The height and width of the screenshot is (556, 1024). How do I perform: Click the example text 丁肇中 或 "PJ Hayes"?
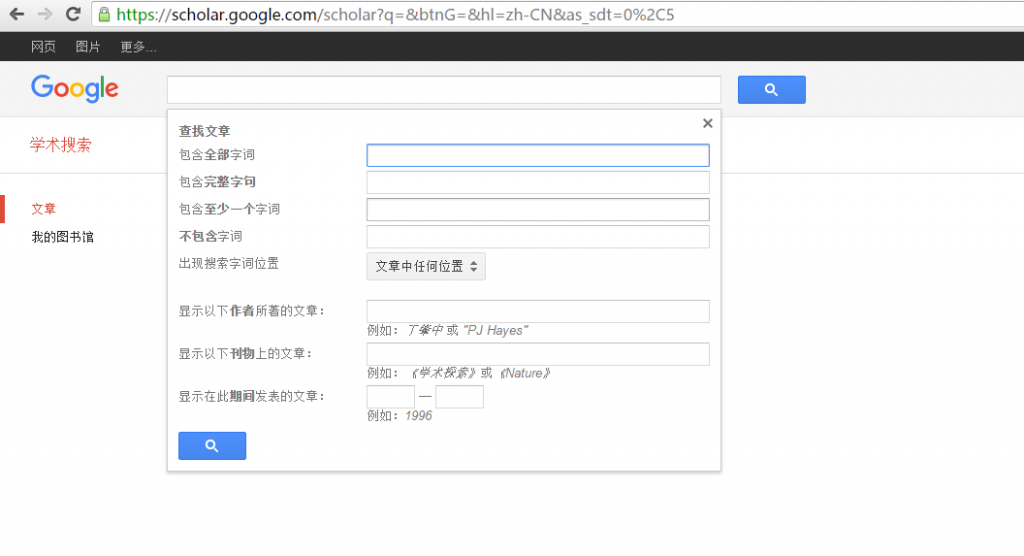click(x=468, y=331)
